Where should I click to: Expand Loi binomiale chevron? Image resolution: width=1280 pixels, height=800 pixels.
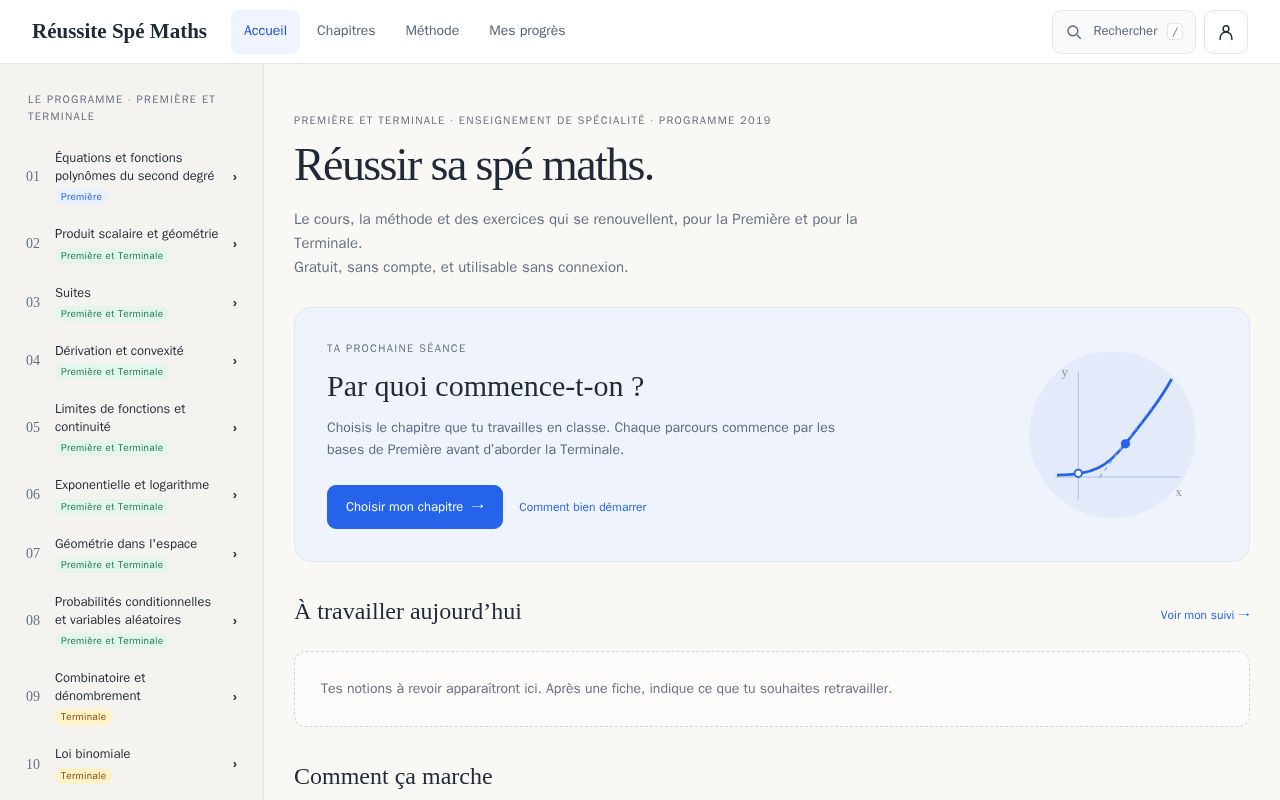click(235, 764)
